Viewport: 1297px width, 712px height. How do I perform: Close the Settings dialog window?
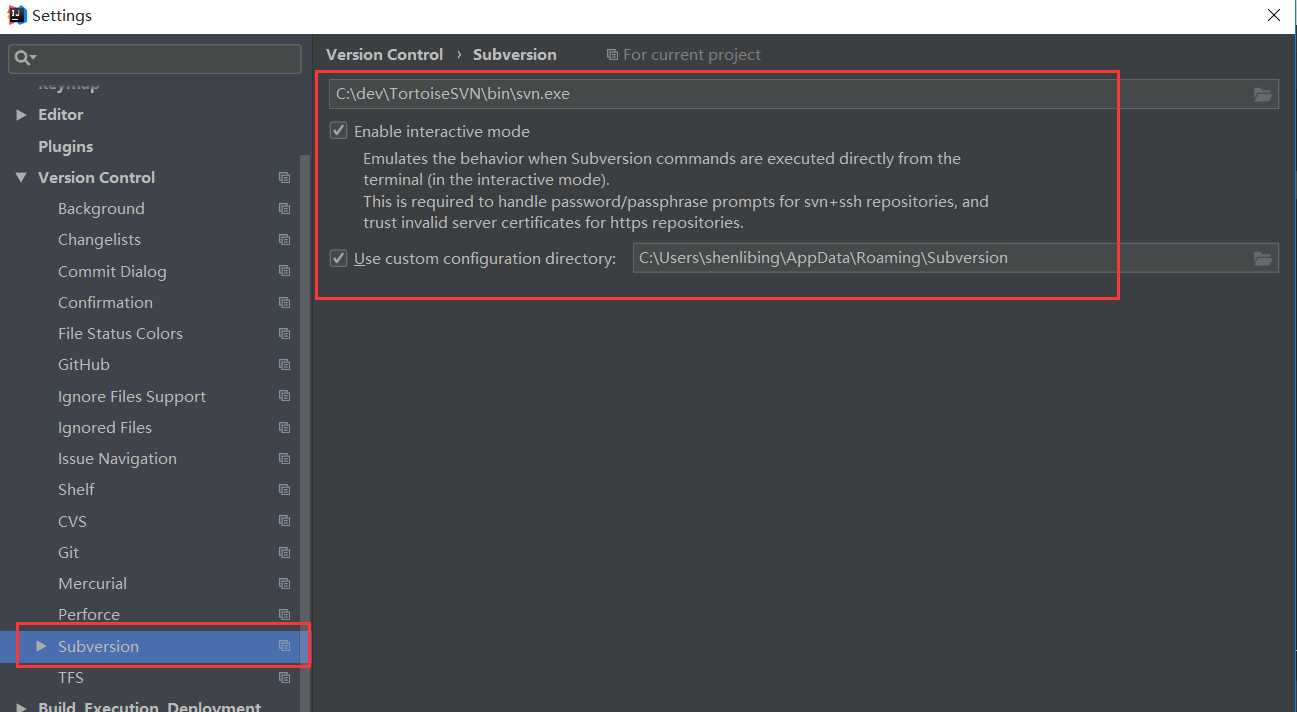[1273, 15]
